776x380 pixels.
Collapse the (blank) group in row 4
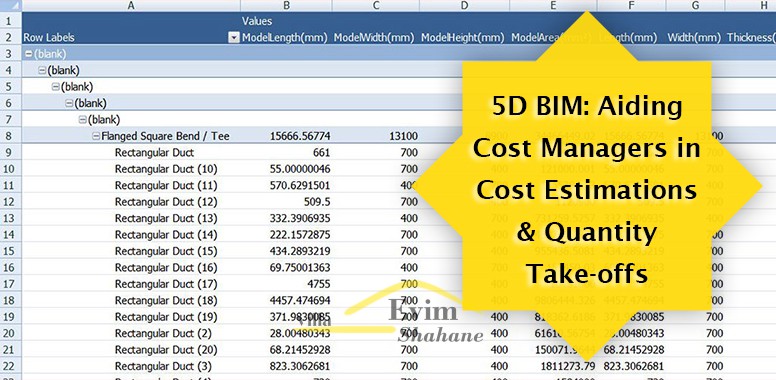(x=42, y=71)
